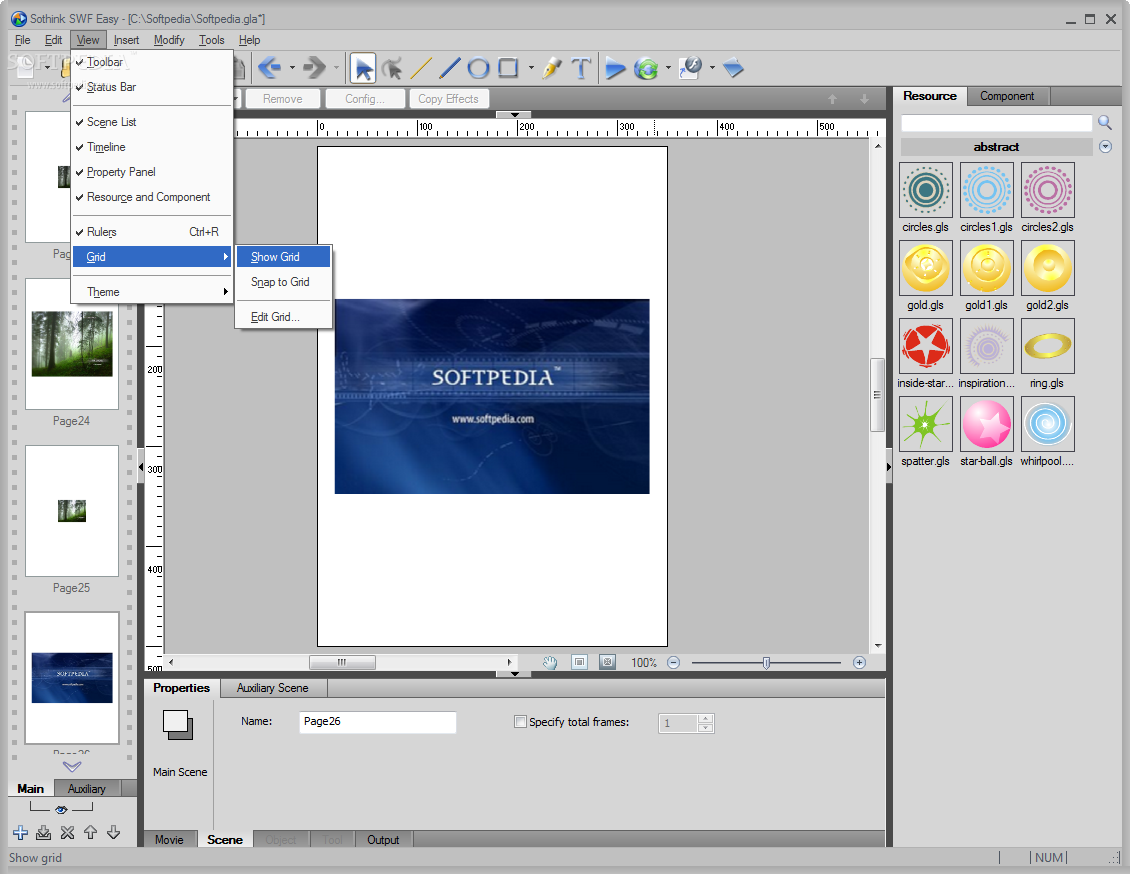The height and width of the screenshot is (874, 1130).
Task: Click the vertical canvas scrollbar thumb
Action: pos(877,394)
